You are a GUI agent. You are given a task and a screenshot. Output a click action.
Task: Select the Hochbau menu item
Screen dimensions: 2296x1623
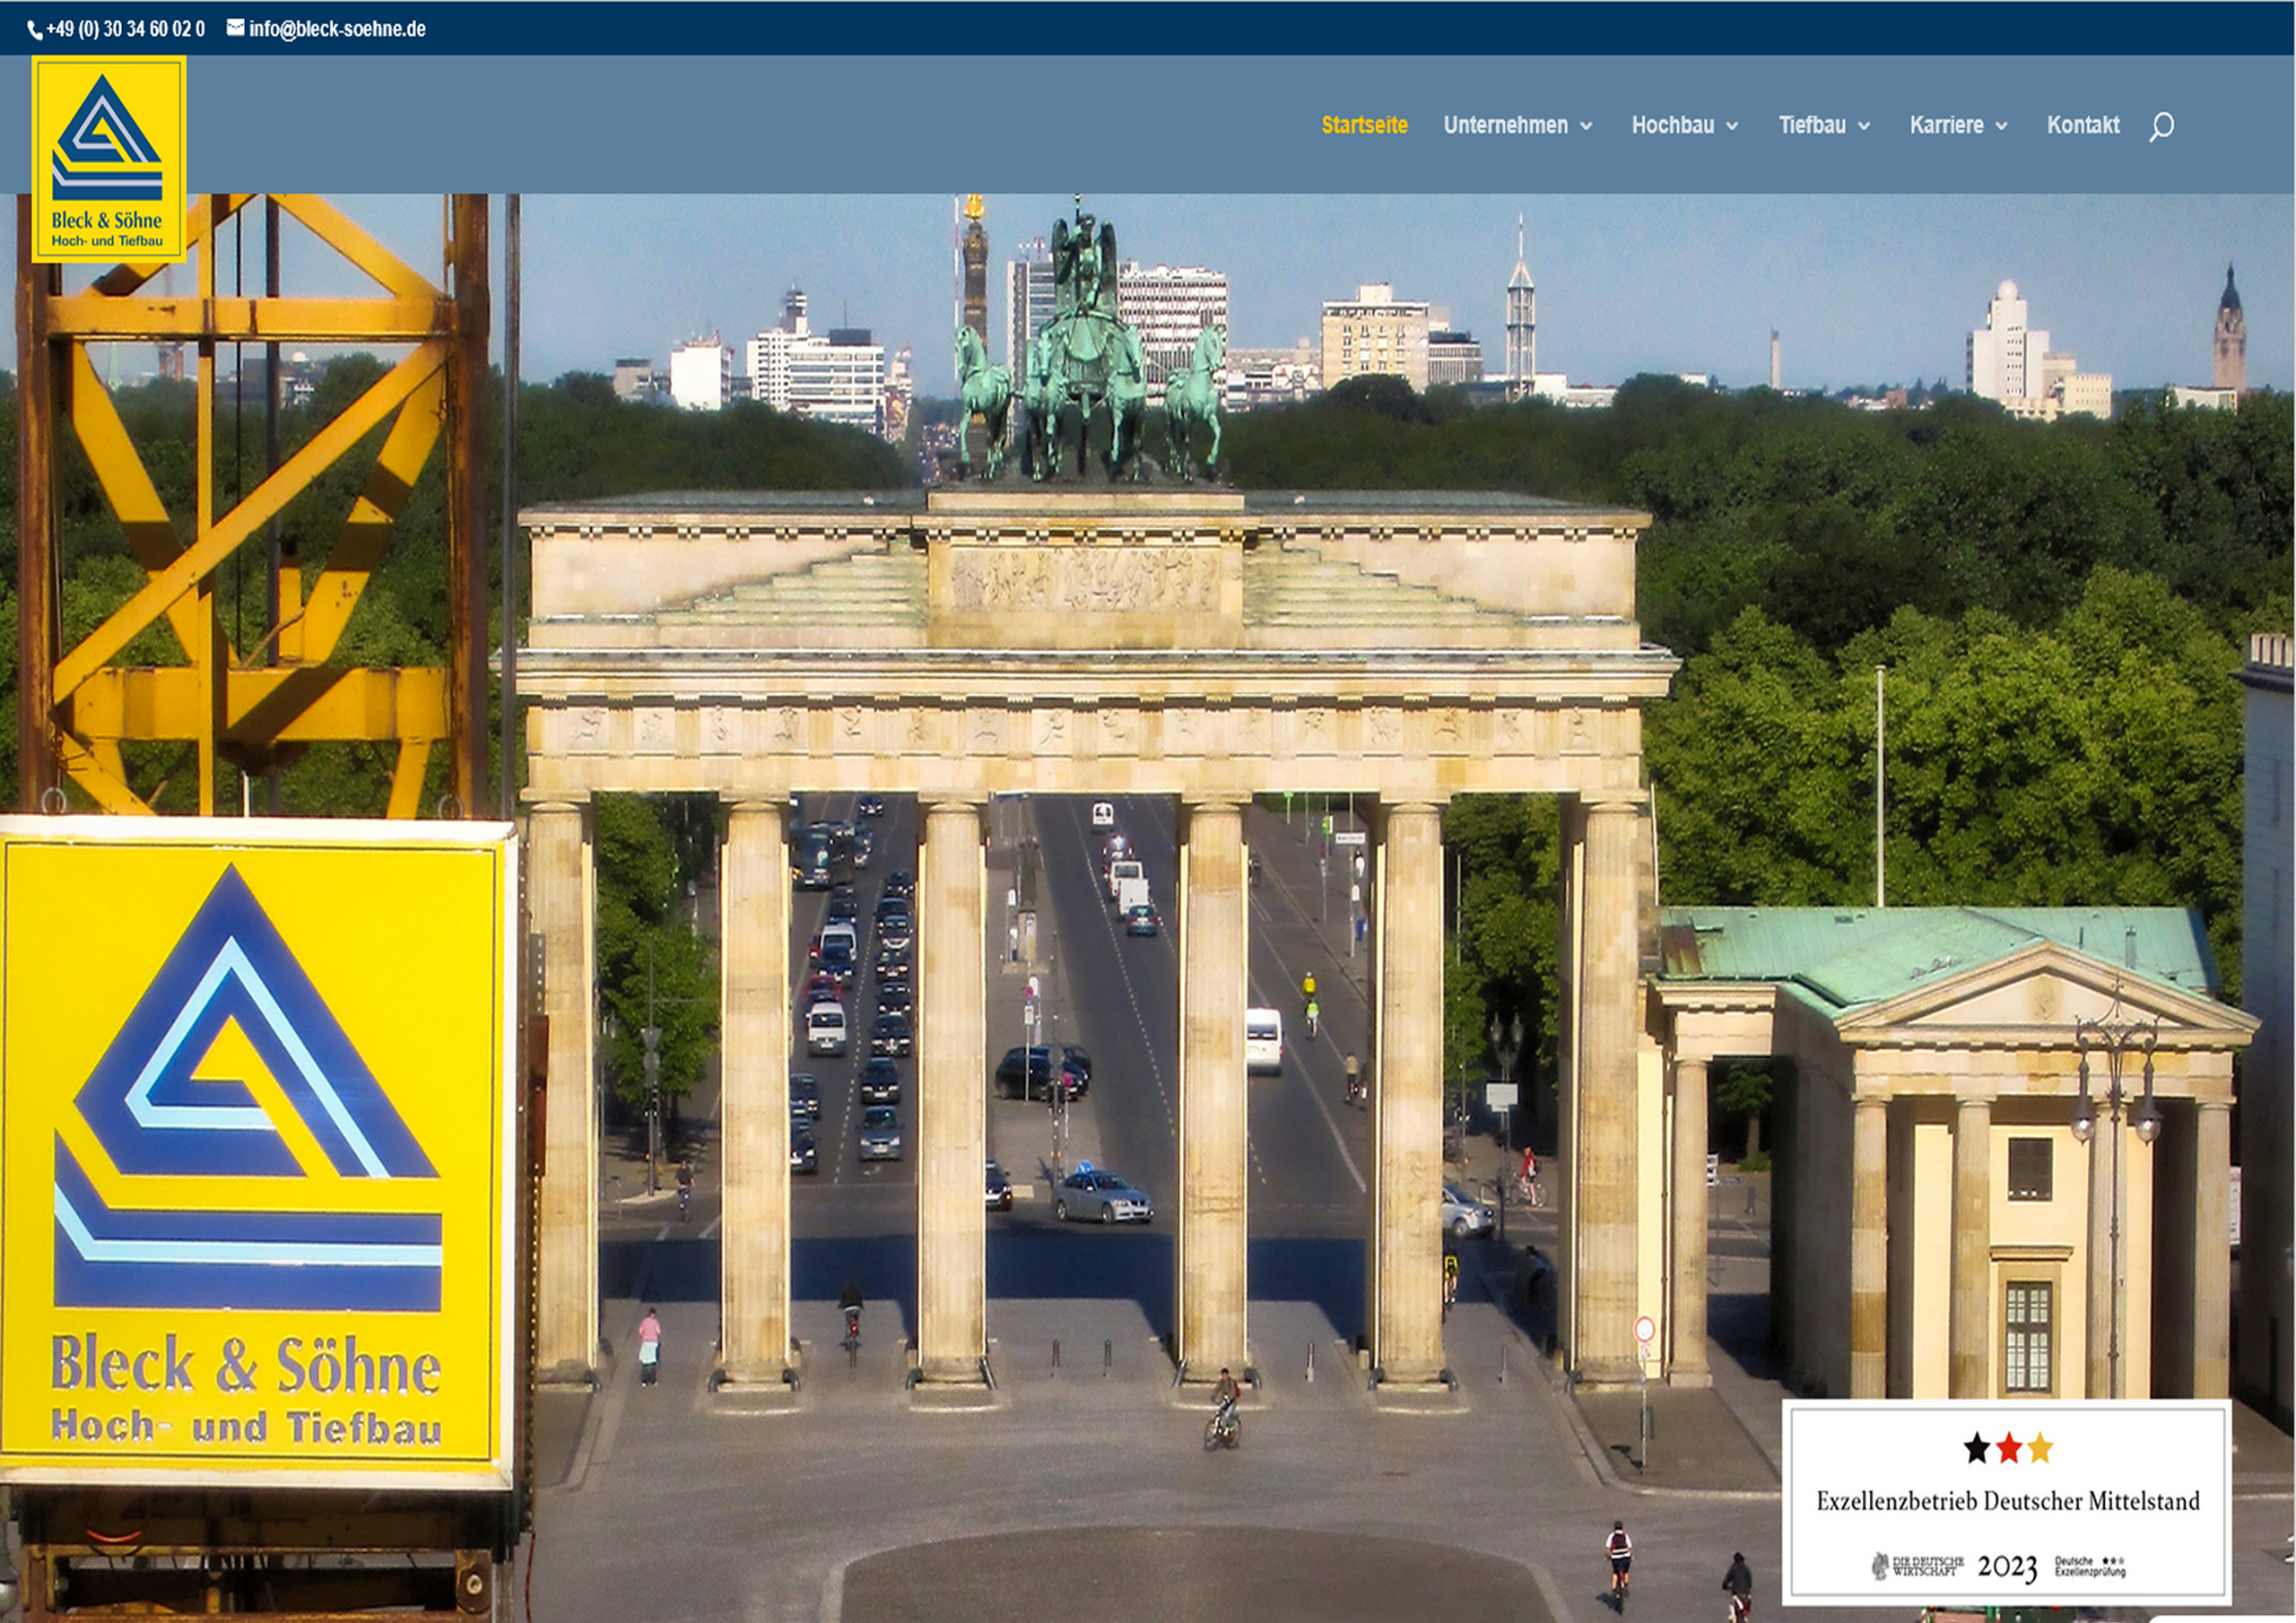pyautogui.click(x=1672, y=125)
